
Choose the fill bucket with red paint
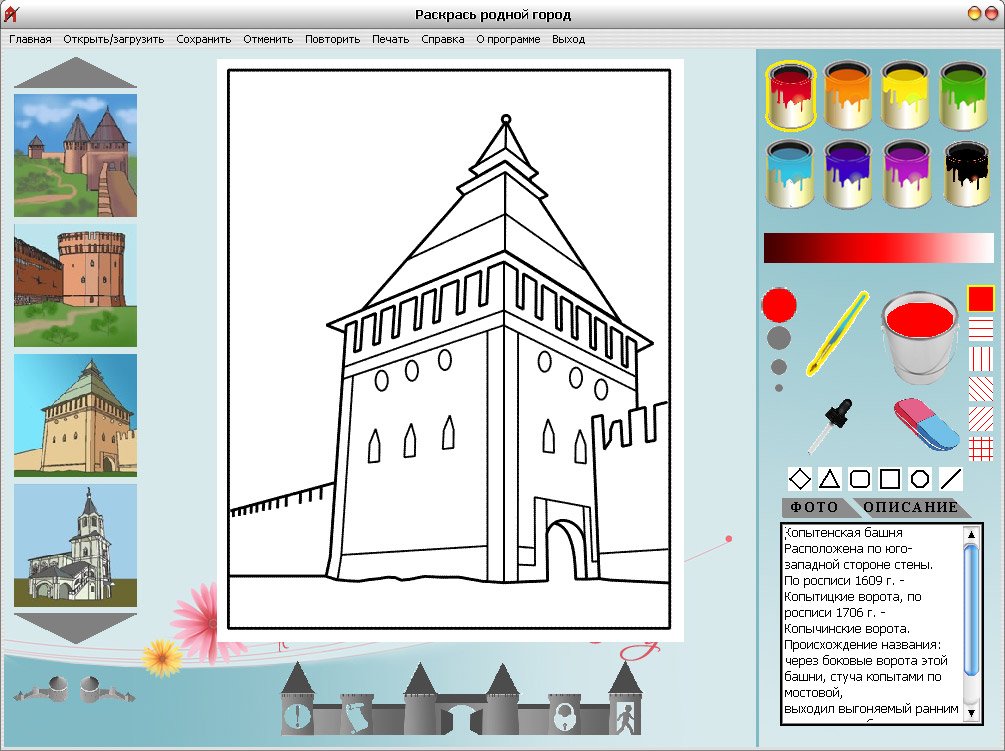click(x=919, y=337)
